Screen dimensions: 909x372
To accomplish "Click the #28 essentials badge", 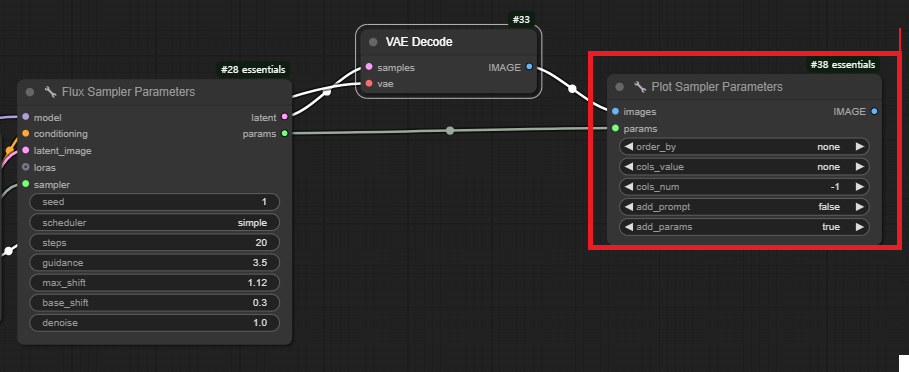I will (x=253, y=70).
